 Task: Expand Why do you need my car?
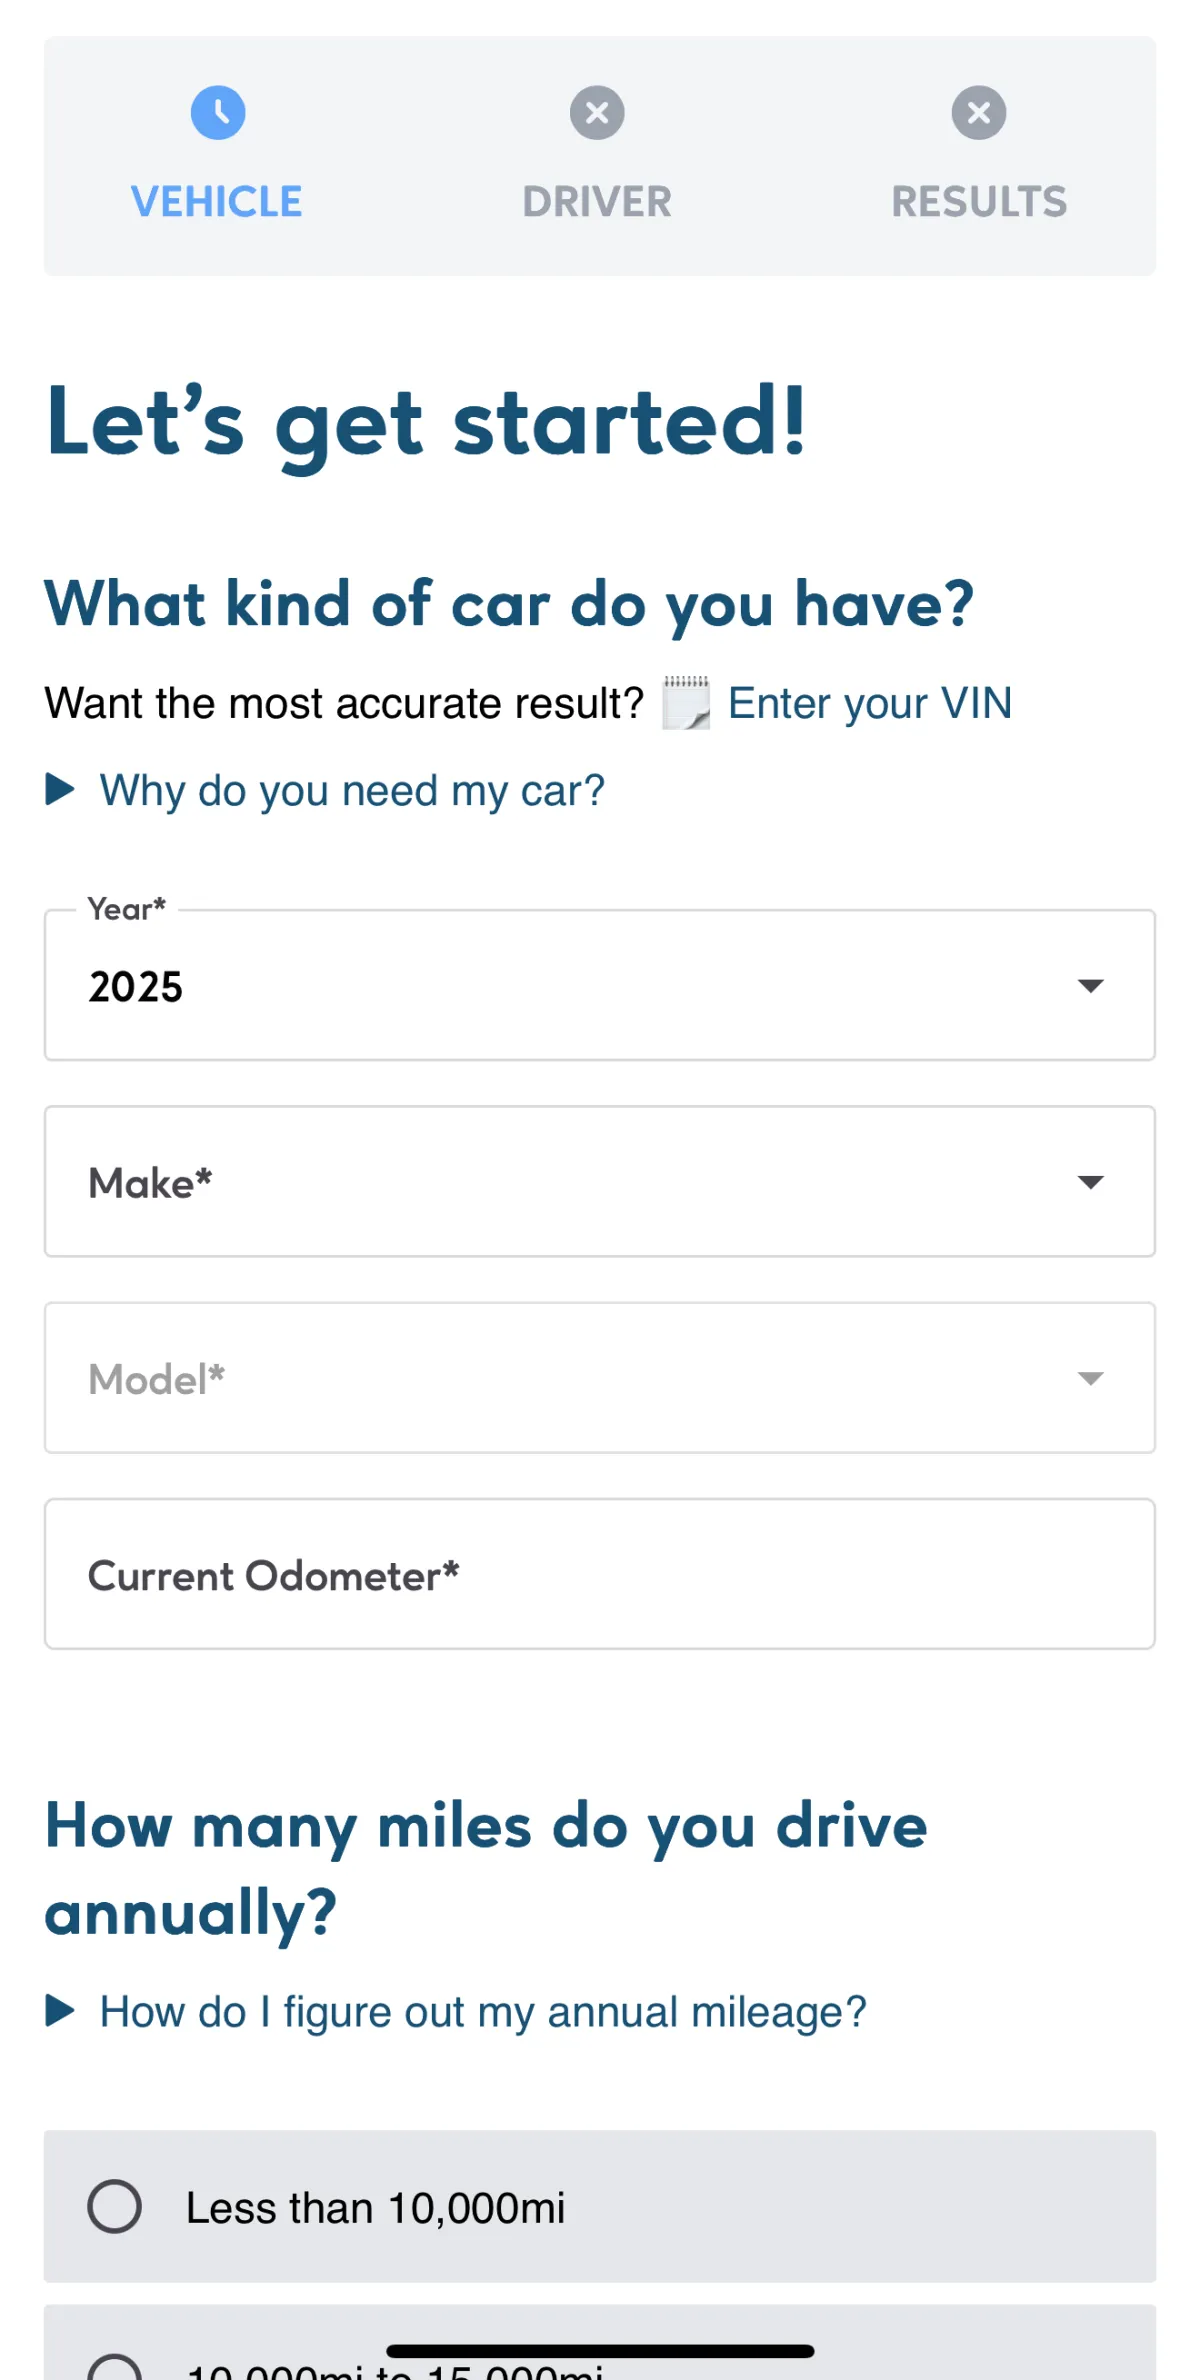tap(352, 790)
